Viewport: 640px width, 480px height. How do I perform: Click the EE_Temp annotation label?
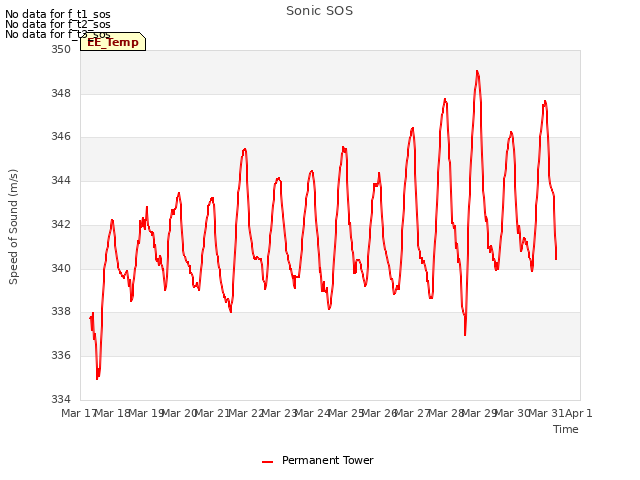tap(113, 42)
